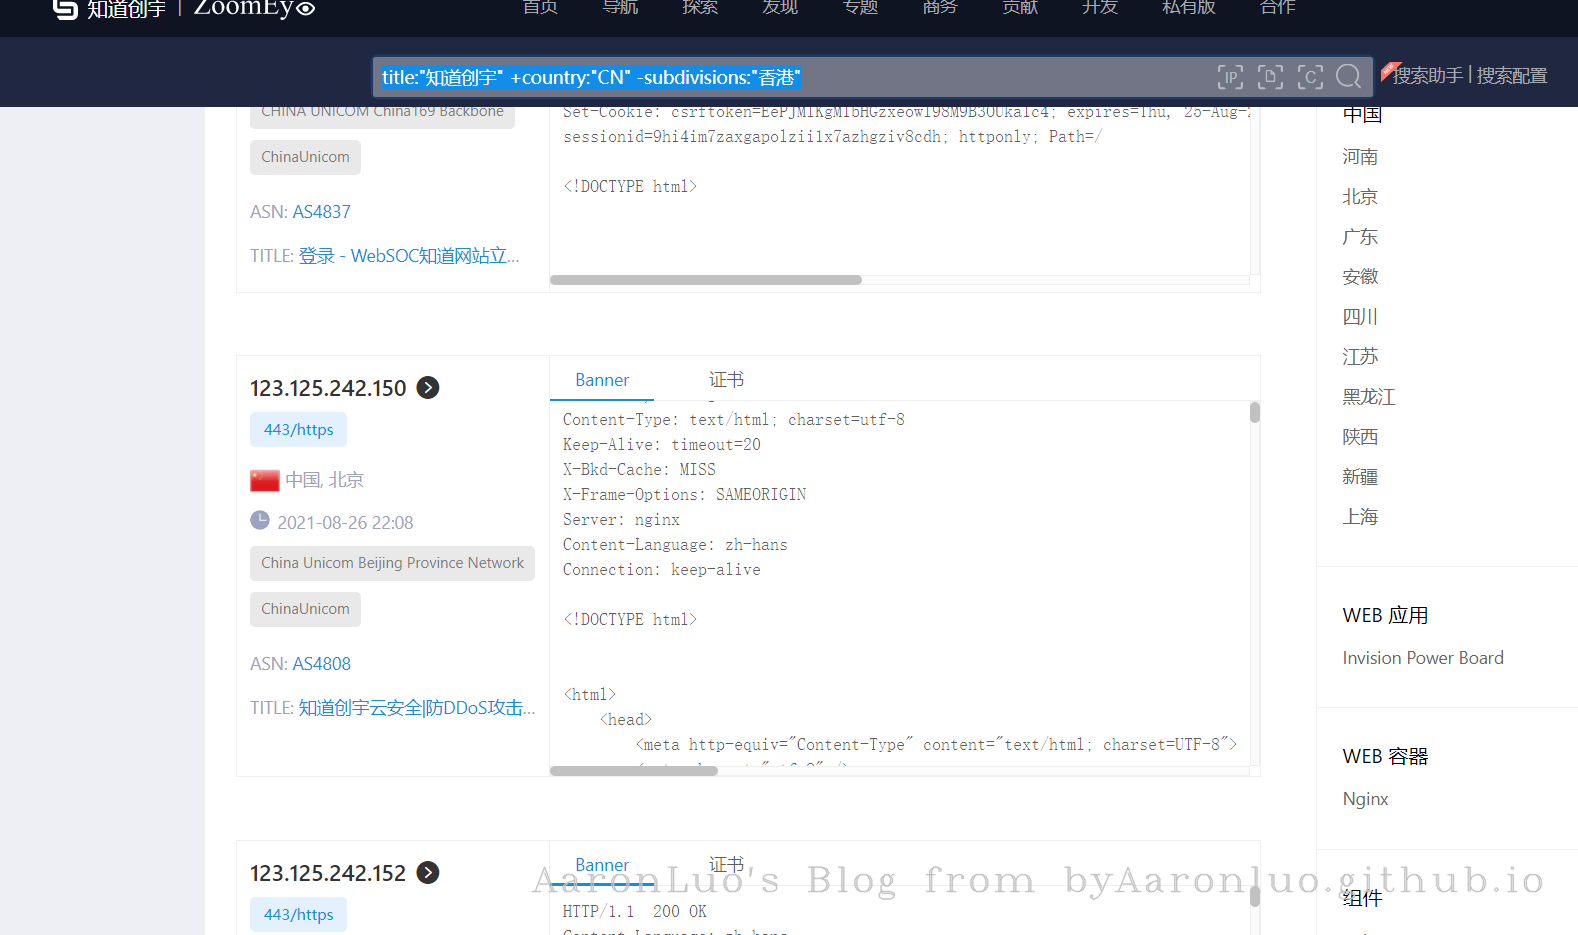Click the clock icon beside 2021-08-26 22:08
The image size is (1578, 935).
[260, 521]
